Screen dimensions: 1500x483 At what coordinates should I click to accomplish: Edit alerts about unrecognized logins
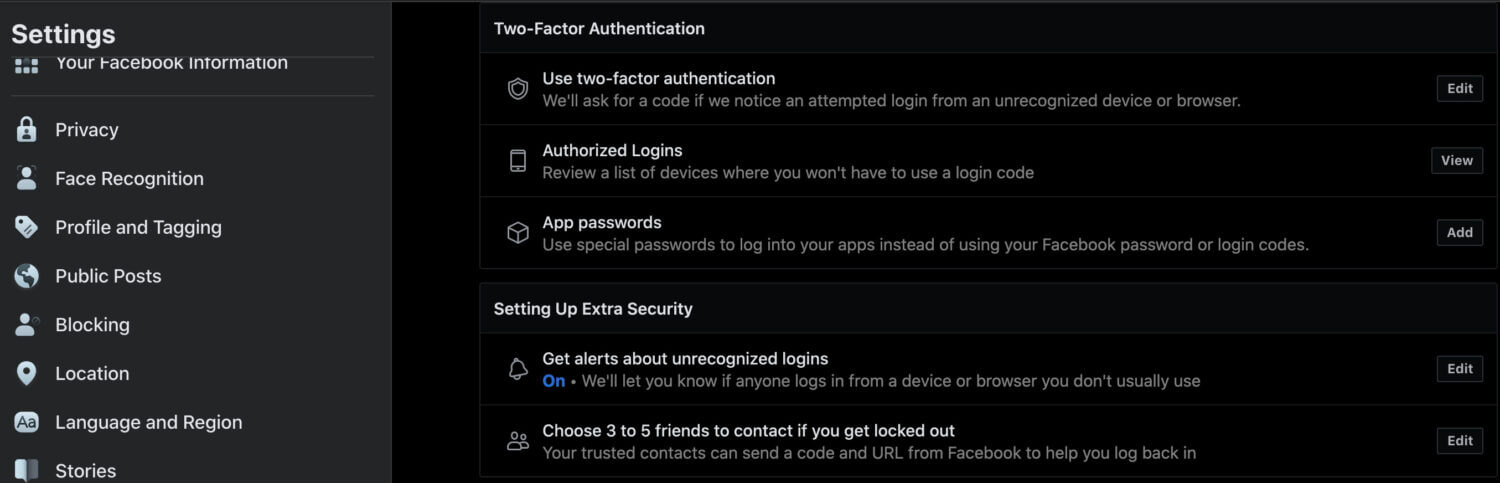(1460, 369)
